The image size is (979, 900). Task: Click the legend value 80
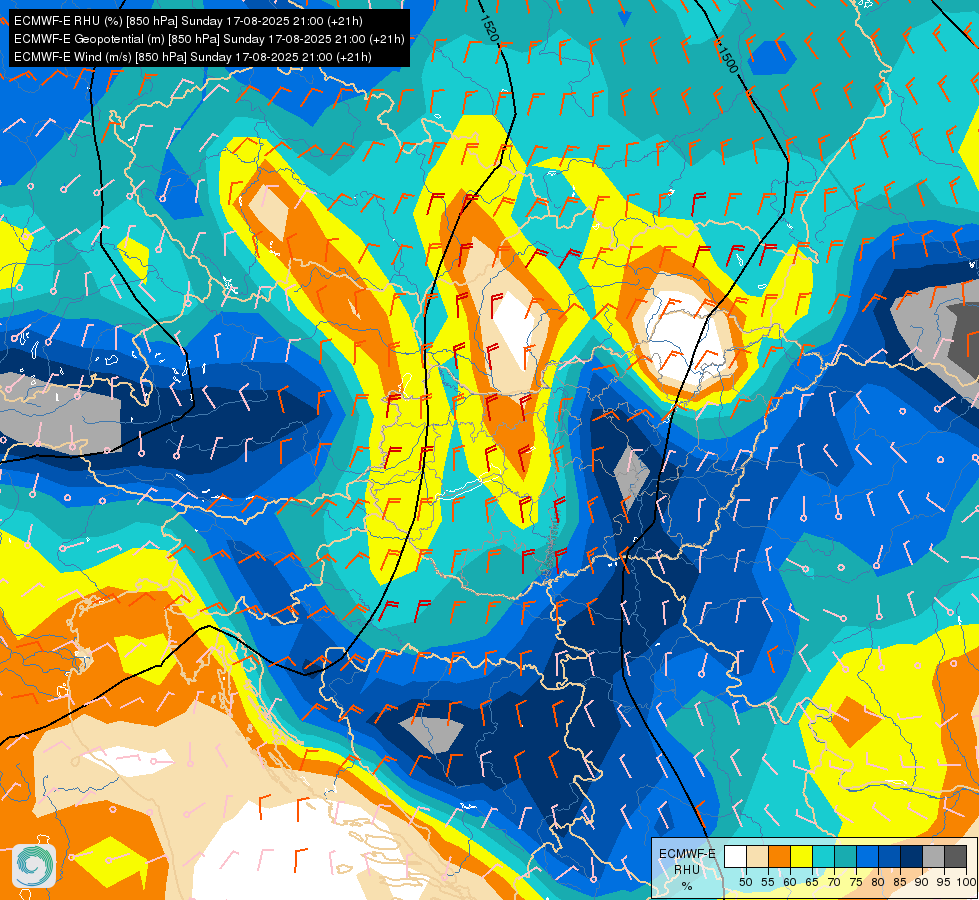[878, 882]
